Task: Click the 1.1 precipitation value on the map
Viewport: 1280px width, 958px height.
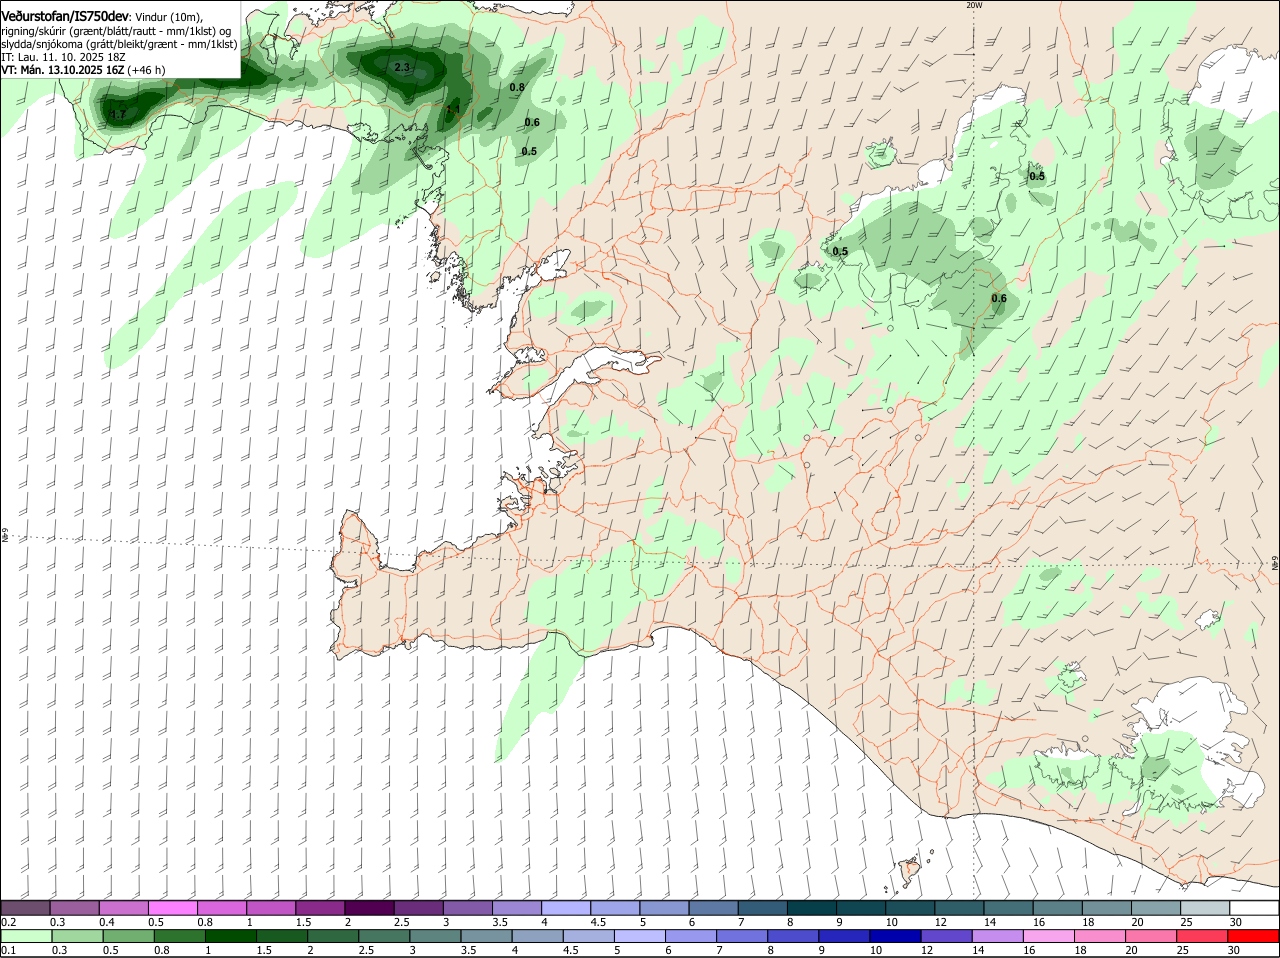Action: (x=453, y=110)
